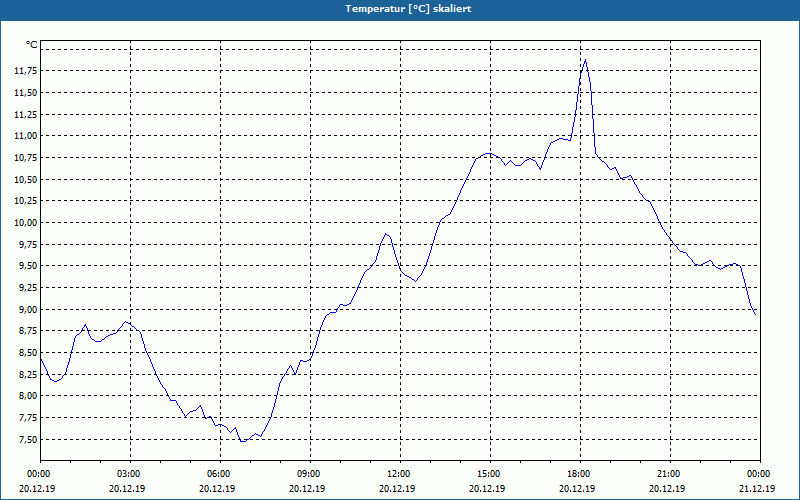Select the 11,75 y-axis value
This screenshot has height=500, width=800.
click(25, 71)
